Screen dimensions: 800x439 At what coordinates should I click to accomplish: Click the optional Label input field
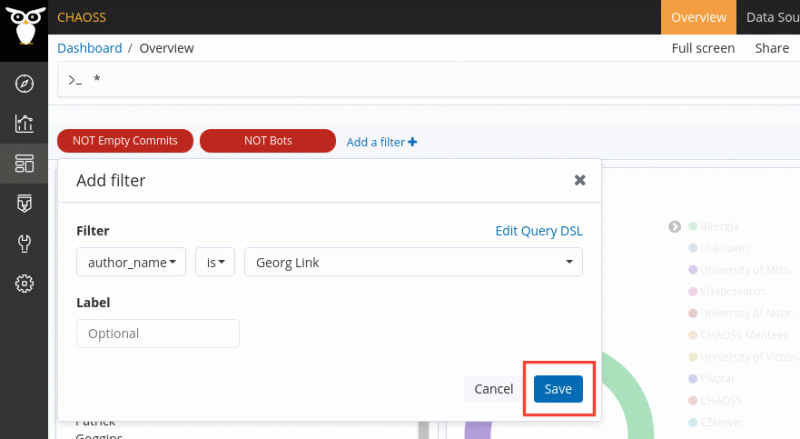point(158,333)
